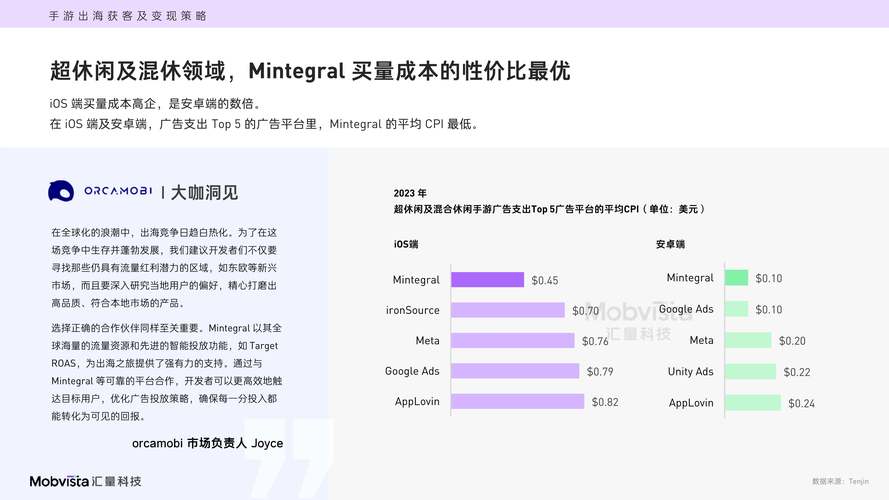Click the $0.22 value

pos(797,372)
